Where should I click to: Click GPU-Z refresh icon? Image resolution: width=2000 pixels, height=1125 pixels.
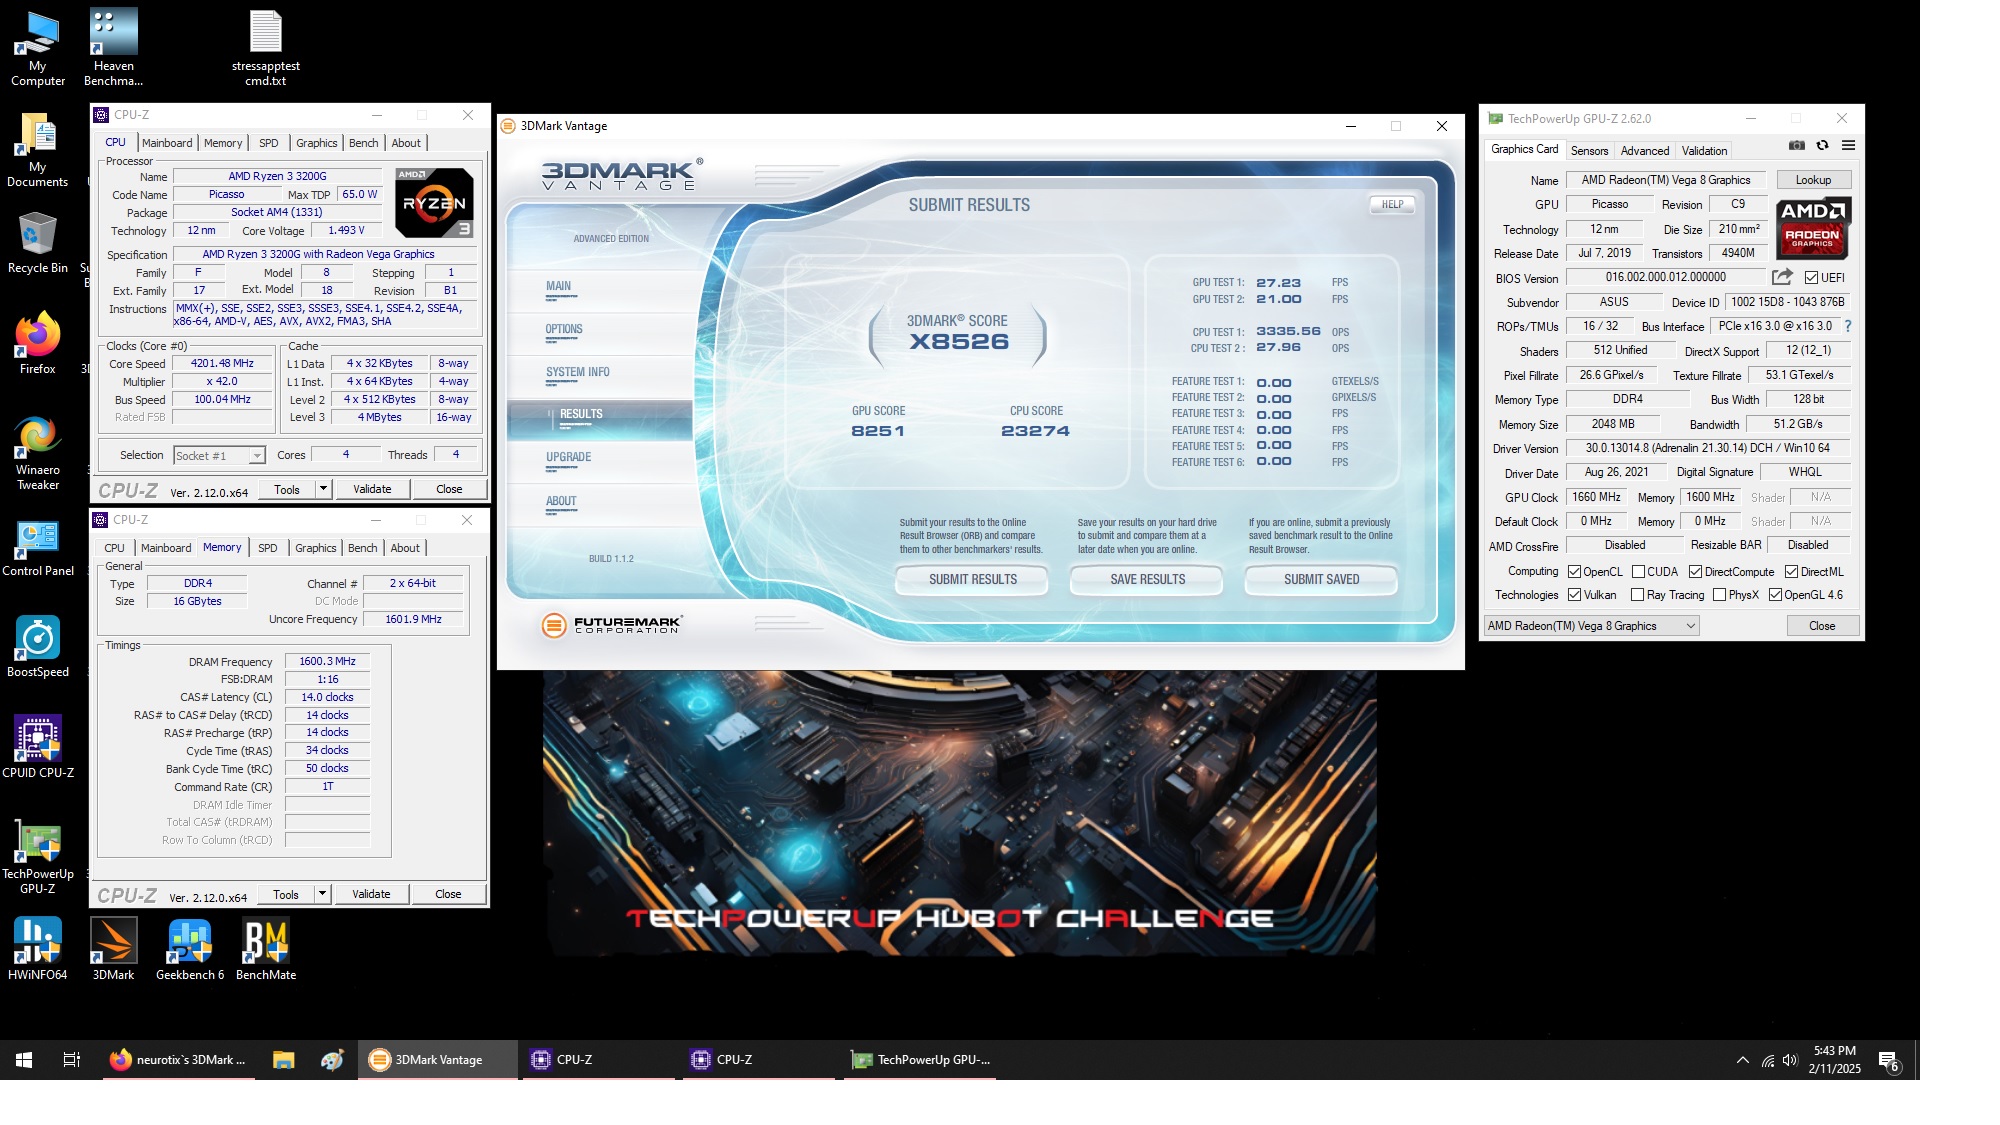[x=1822, y=146]
